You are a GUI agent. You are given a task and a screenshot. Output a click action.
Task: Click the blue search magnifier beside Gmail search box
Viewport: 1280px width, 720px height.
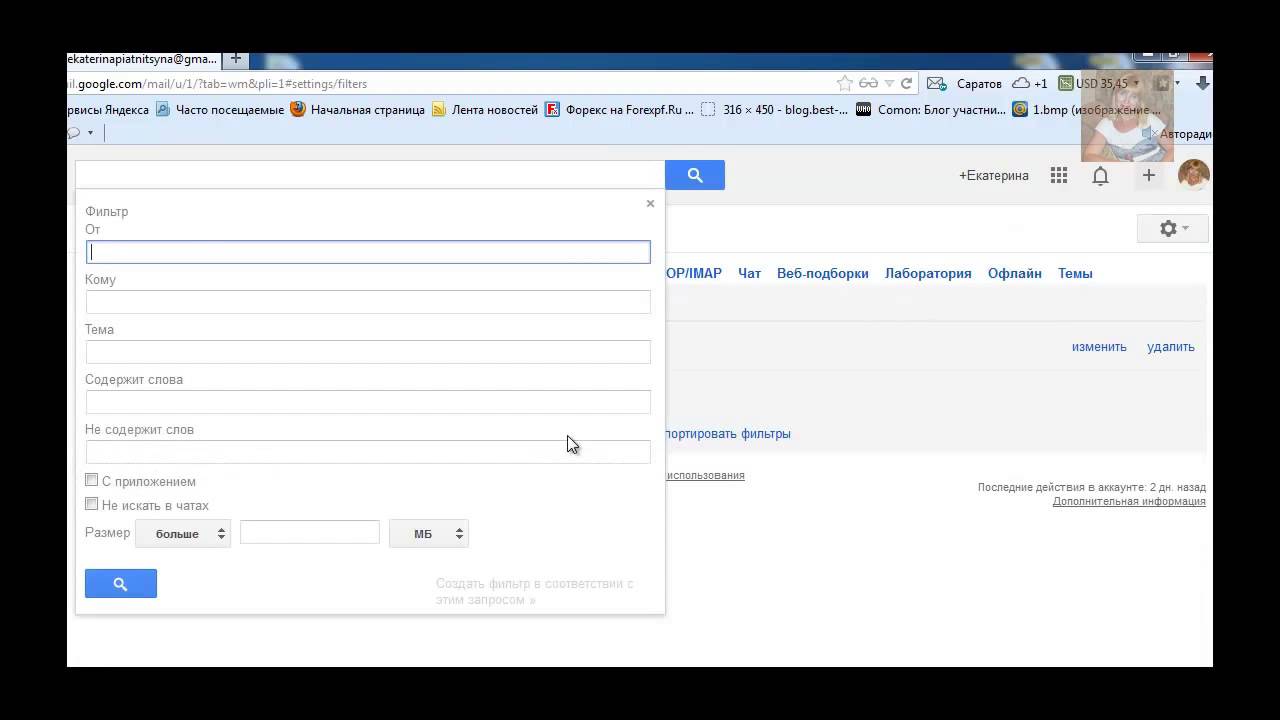(x=695, y=175)
